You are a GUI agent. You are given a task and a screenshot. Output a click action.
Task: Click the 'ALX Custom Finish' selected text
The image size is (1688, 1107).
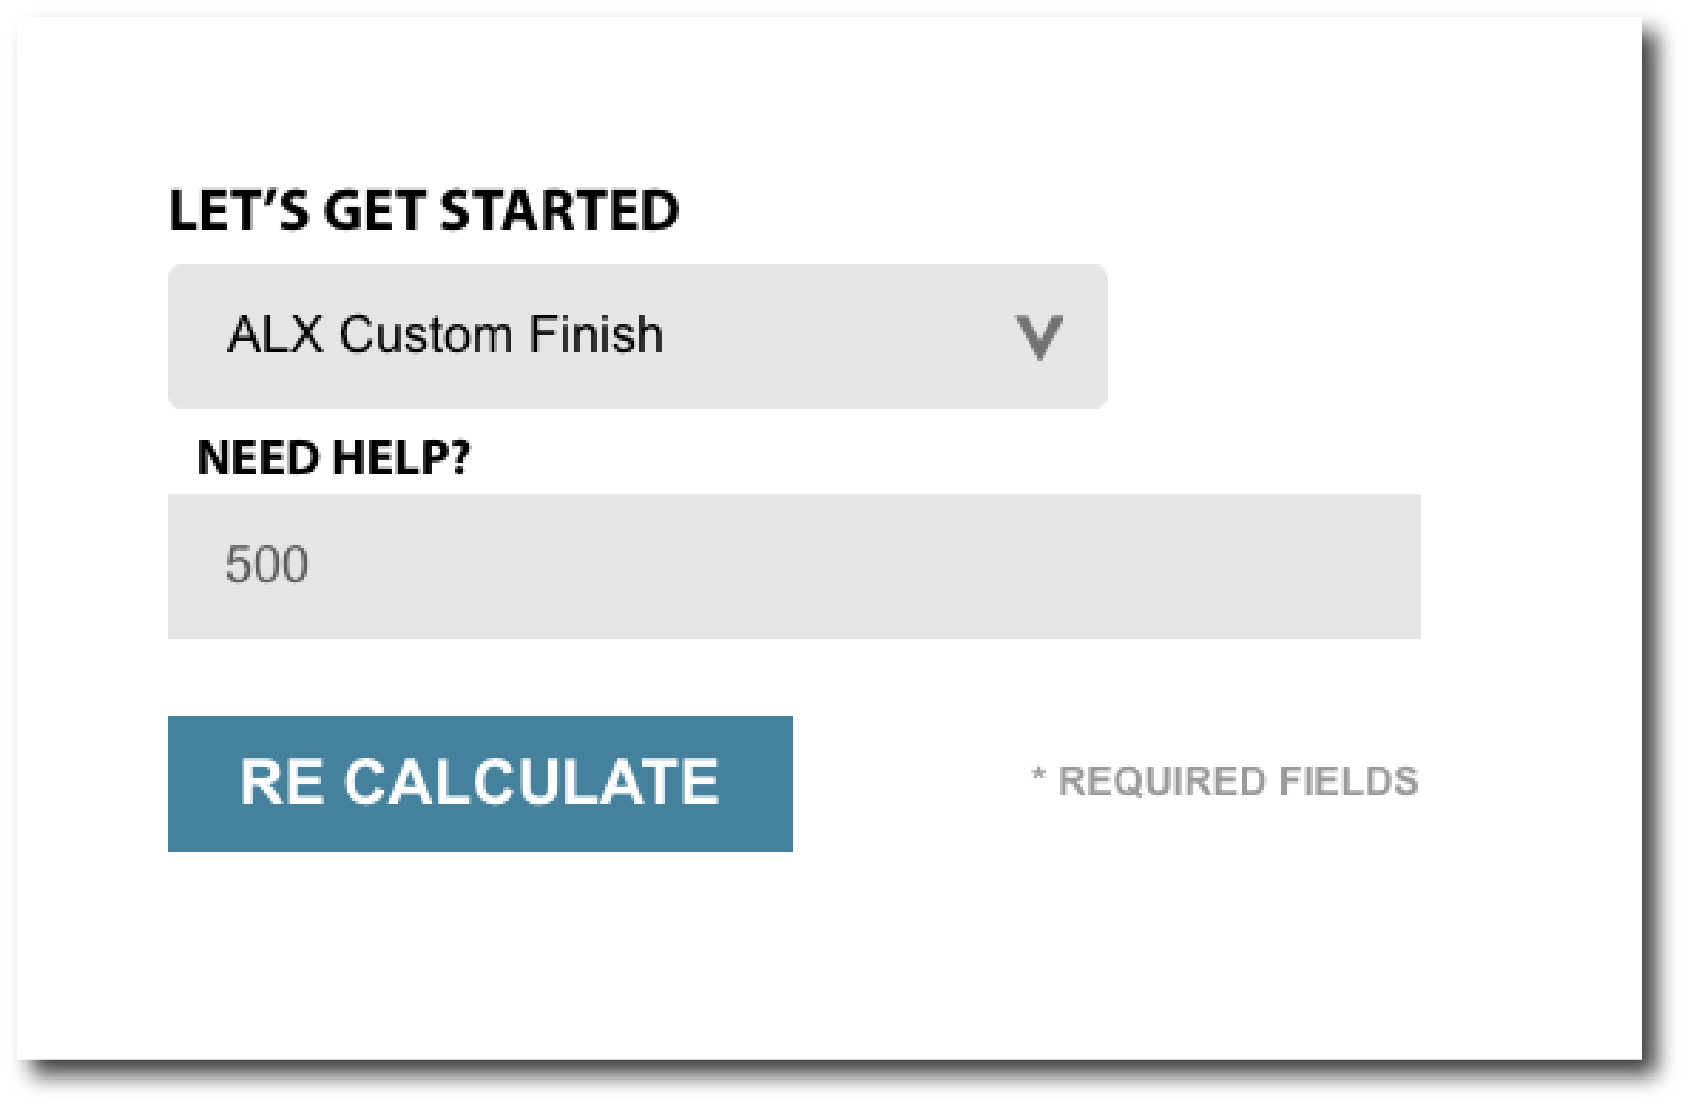445,335
